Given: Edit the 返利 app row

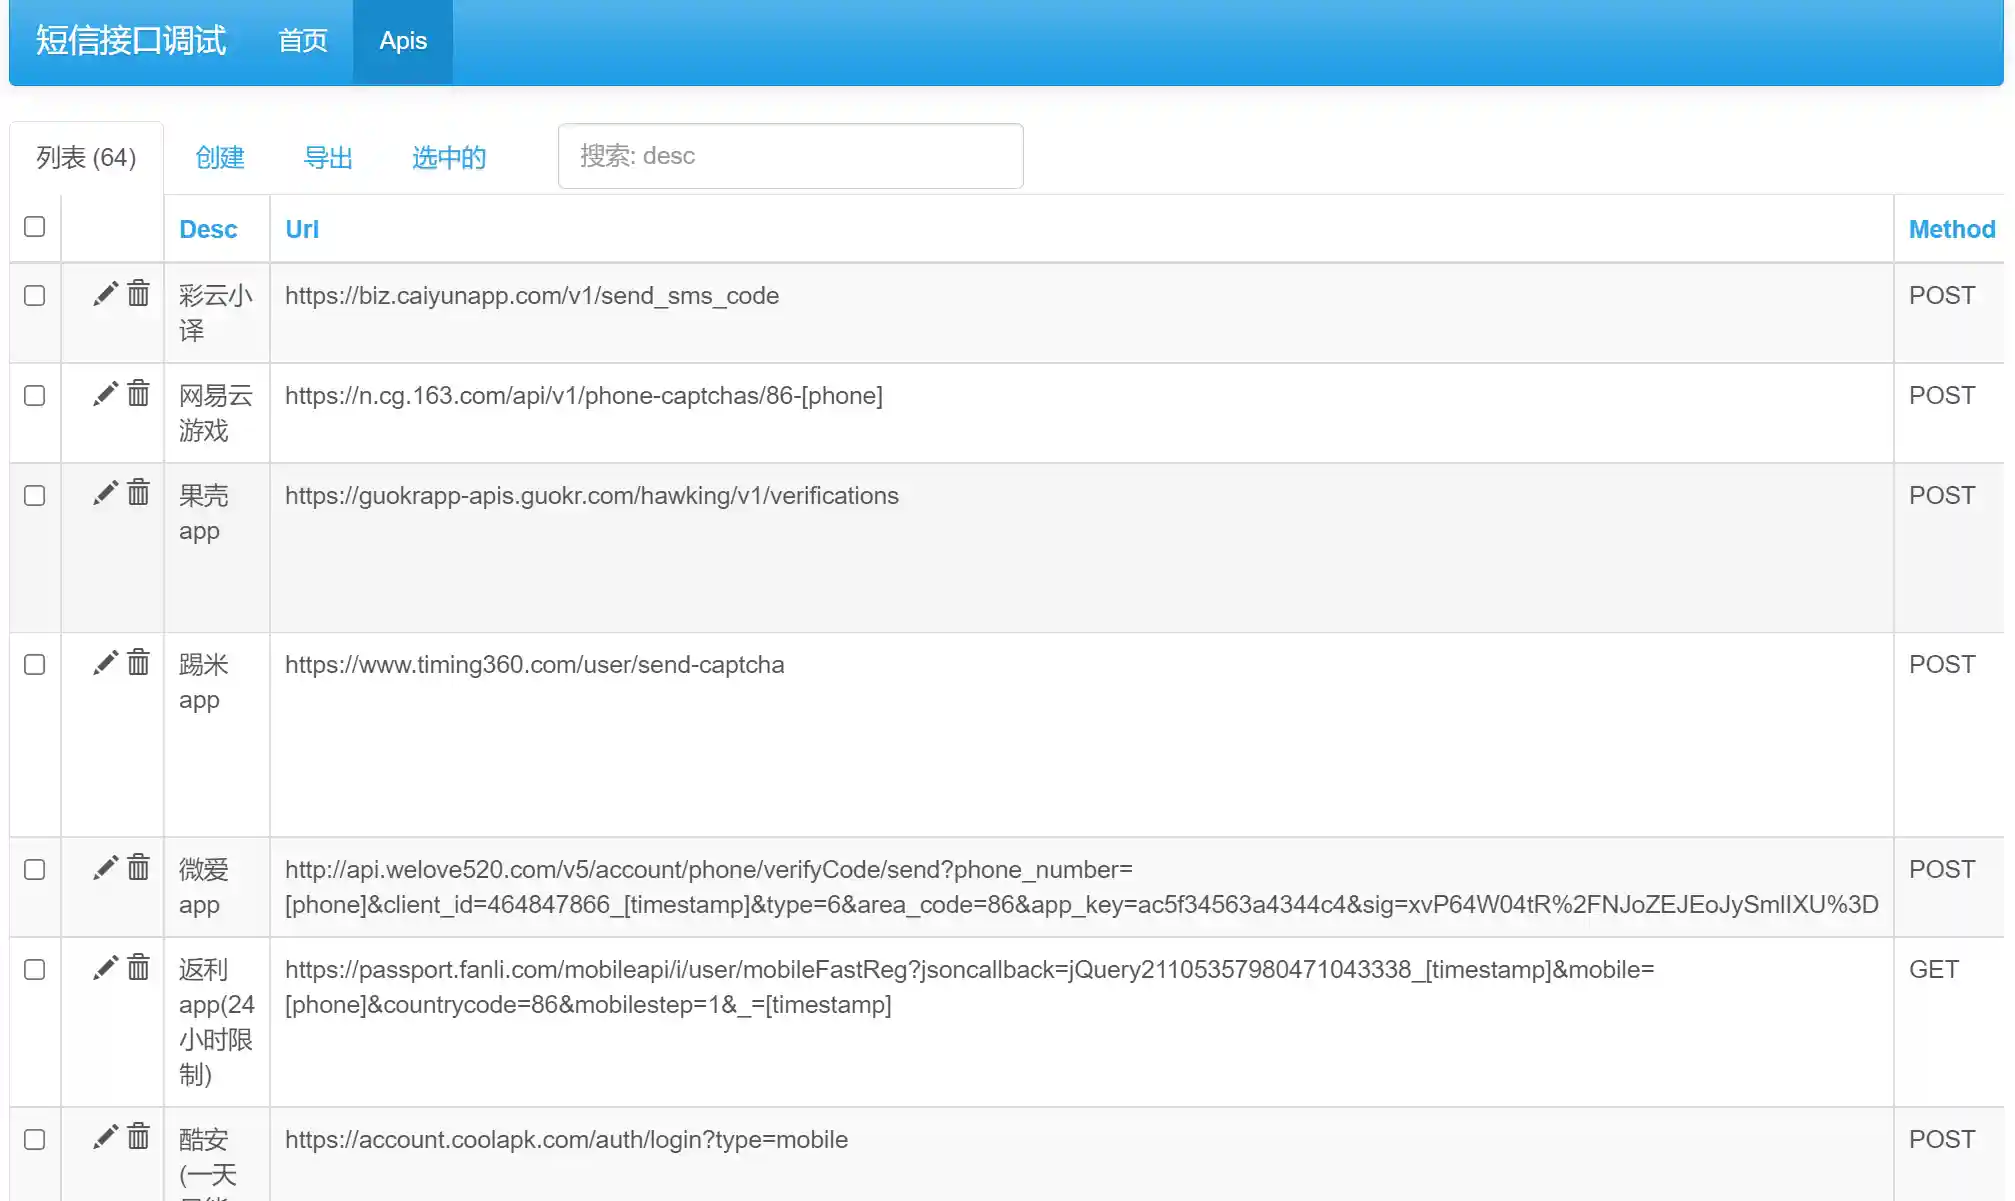Looking at the screenshot, I should click(x=105, y=968).
